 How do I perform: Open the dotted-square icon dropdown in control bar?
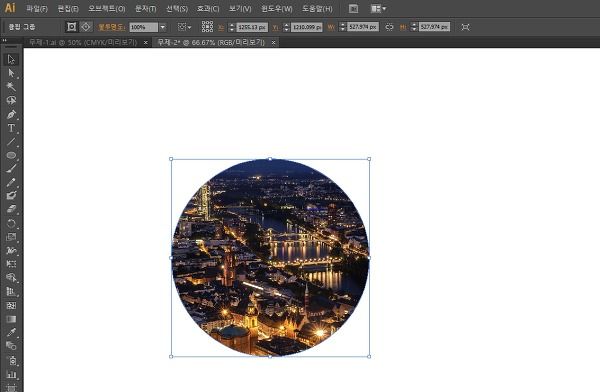tap(185, 27)
